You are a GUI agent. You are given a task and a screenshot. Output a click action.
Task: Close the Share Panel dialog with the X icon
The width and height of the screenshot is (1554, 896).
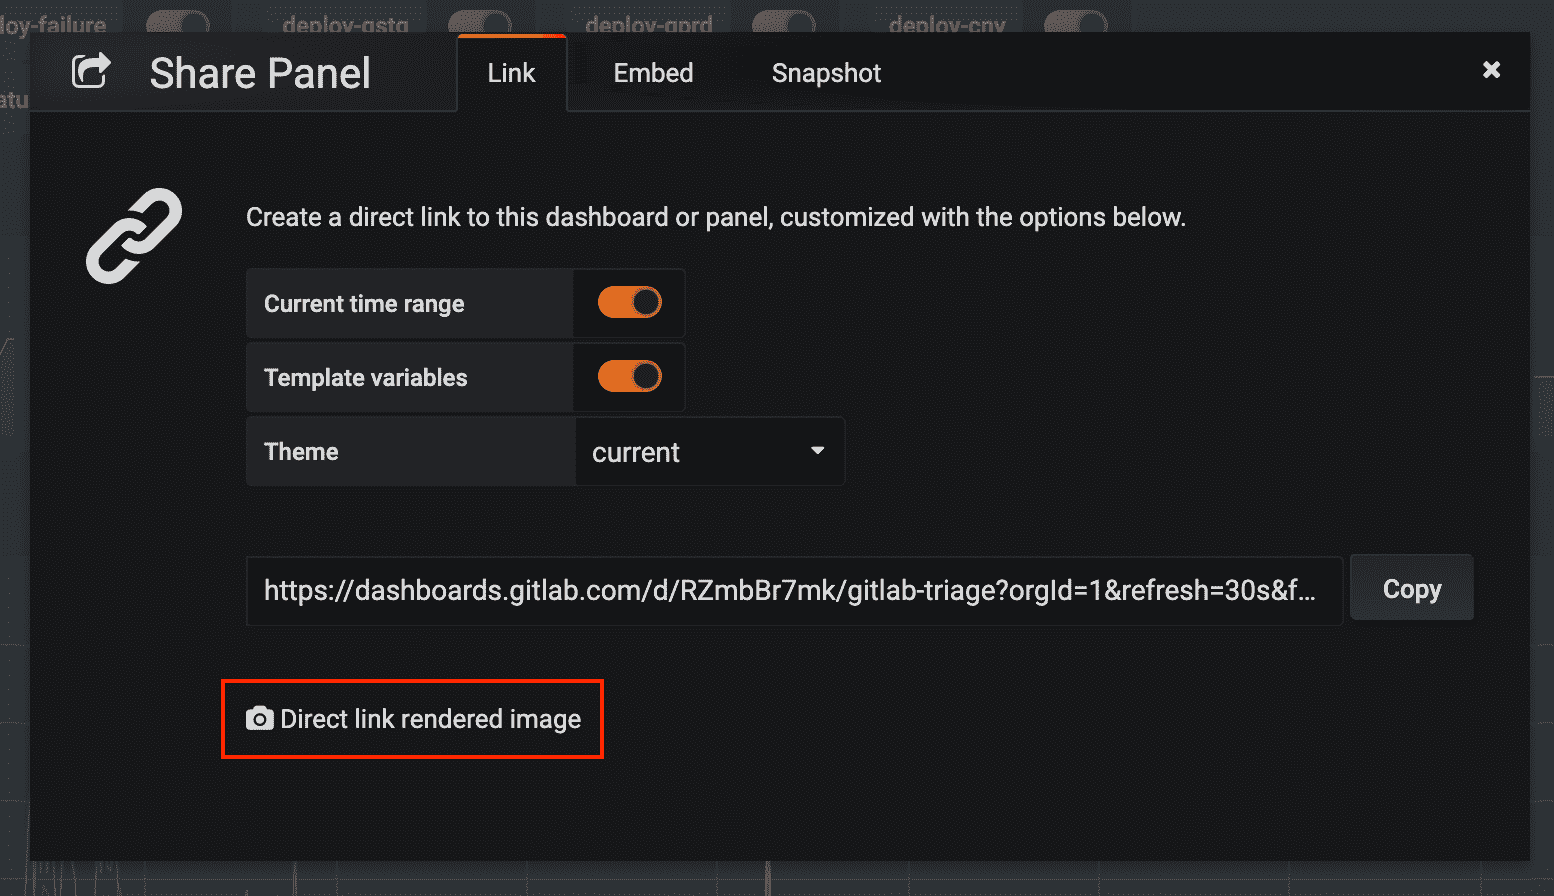click(x=1491, y=70)
